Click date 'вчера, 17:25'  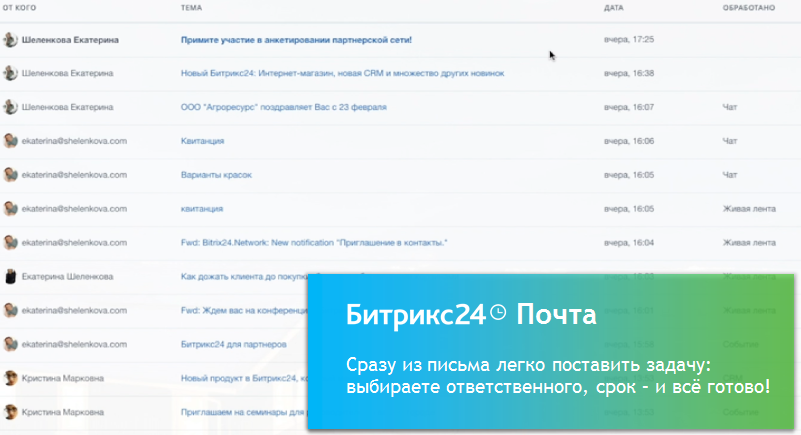point(629,39)
